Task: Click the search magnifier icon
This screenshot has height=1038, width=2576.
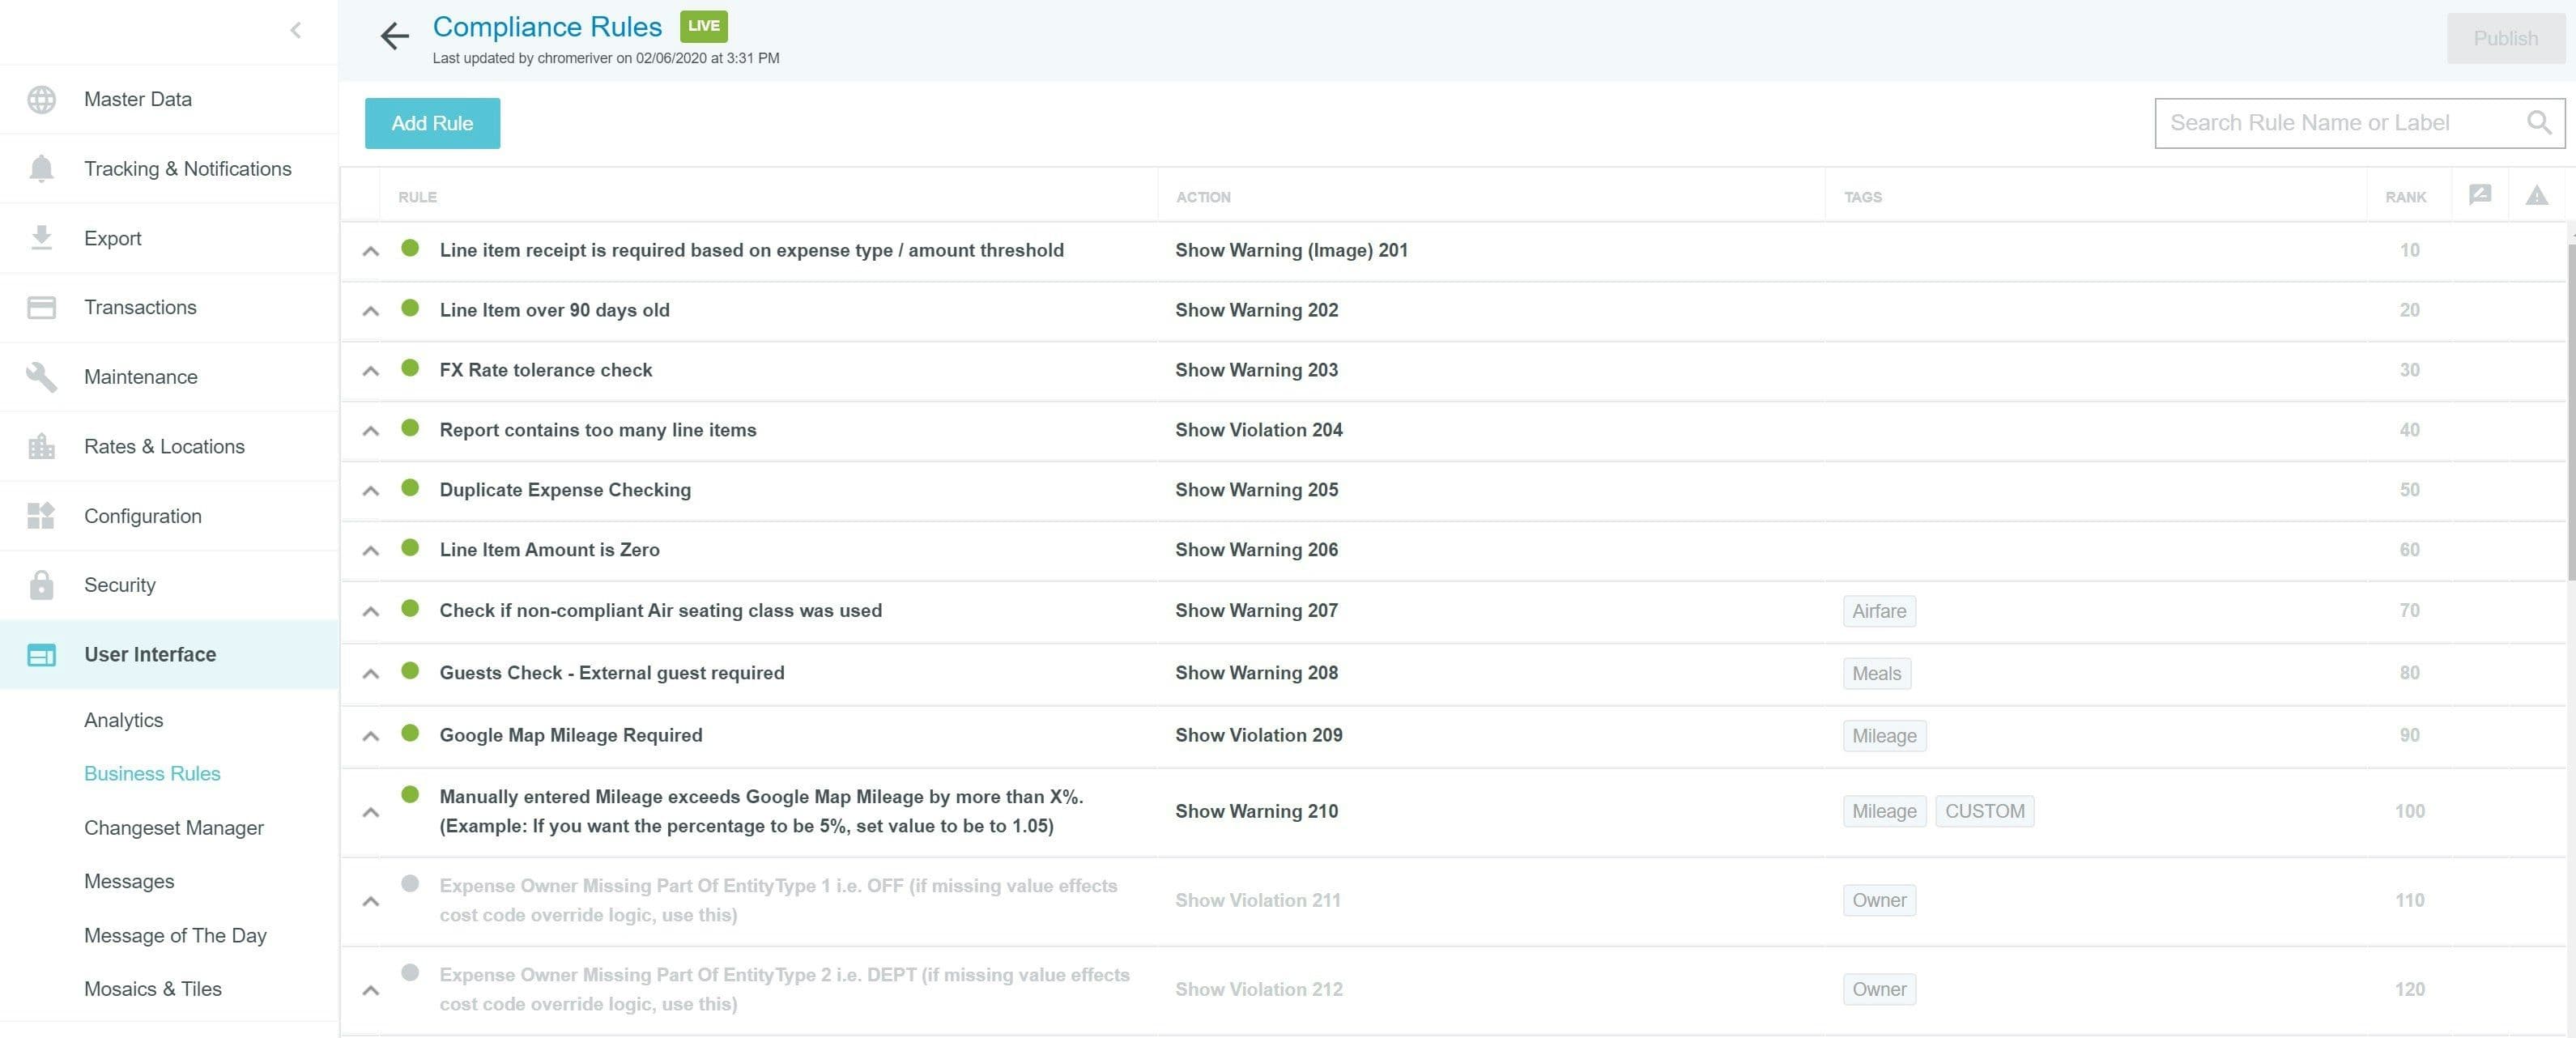Action: point(2538,123)
